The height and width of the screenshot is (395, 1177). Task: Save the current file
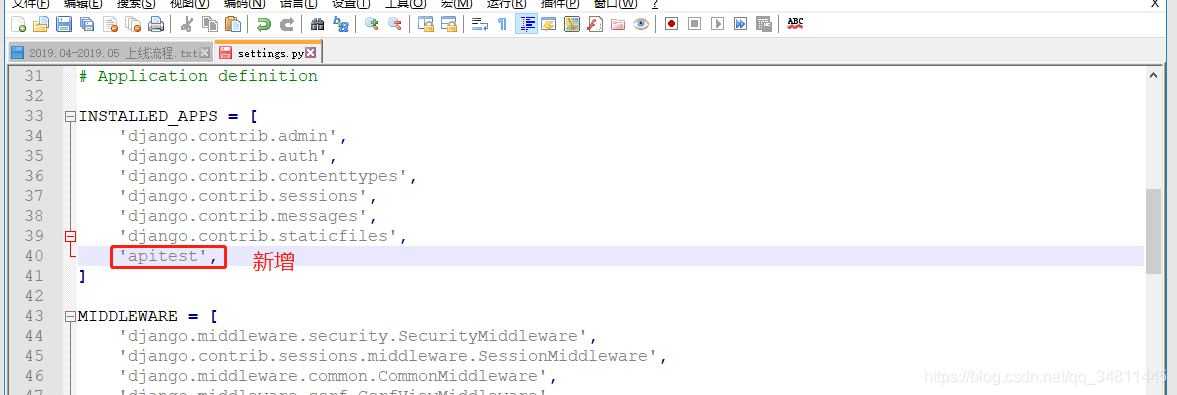coord(64,24)
